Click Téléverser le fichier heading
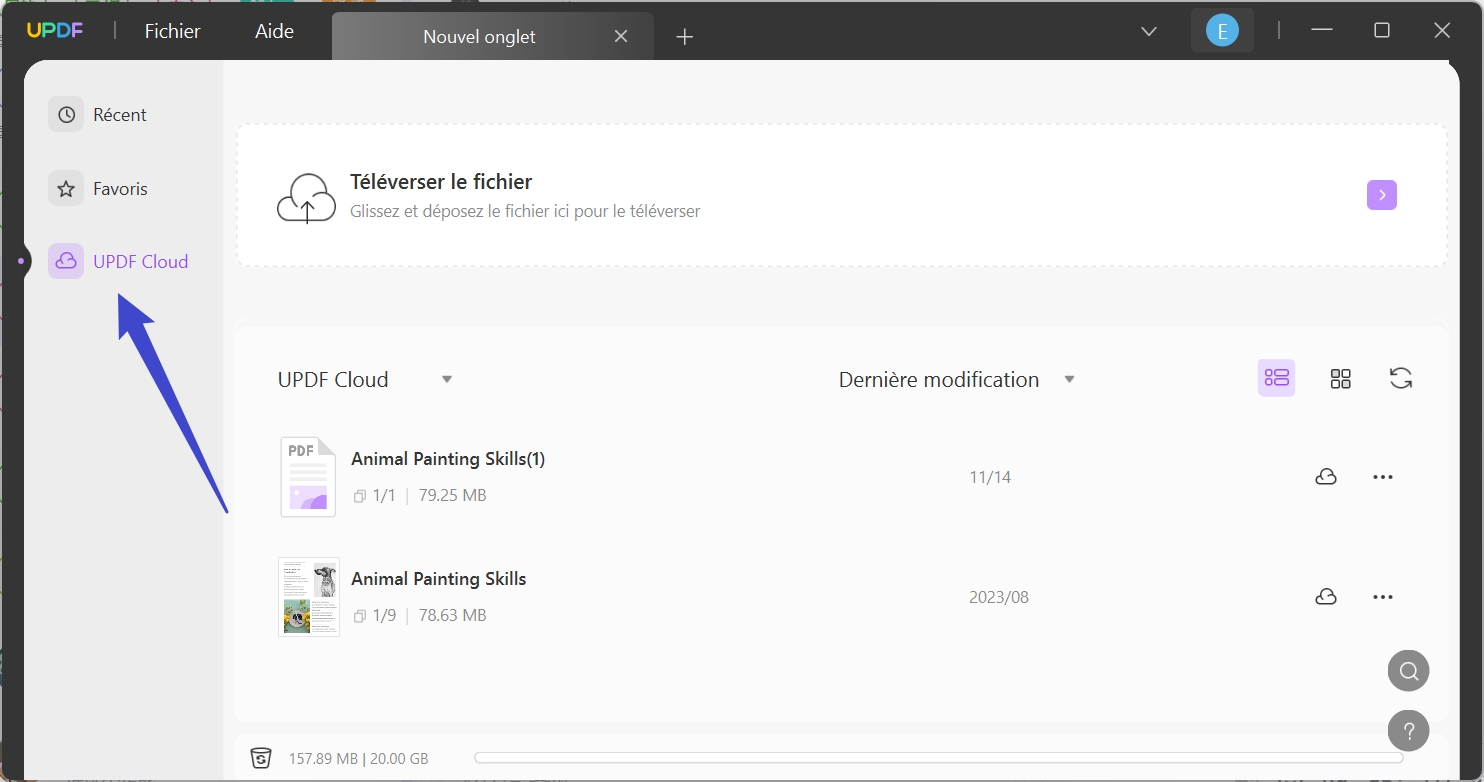This screenshot has height=782, width=1484. point(441,182)
